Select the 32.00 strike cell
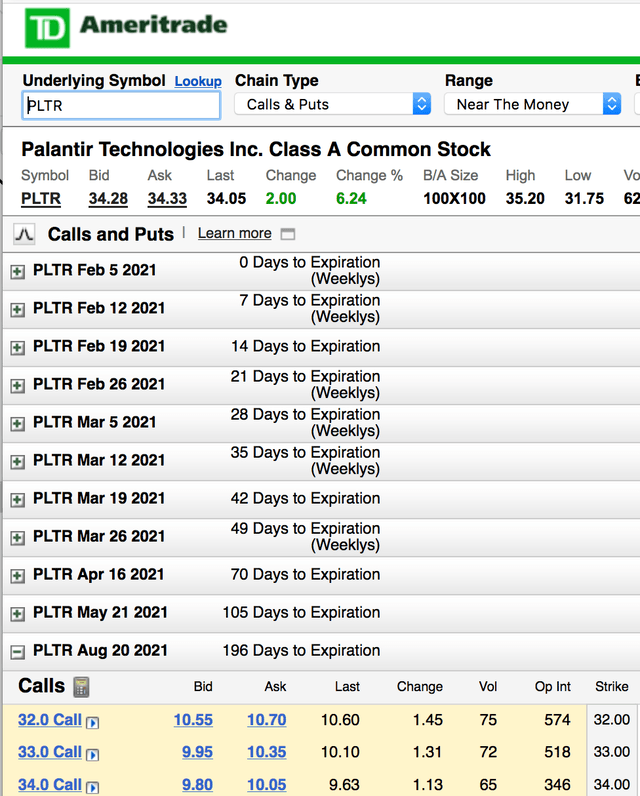The width and height of the screenshot is (640, 796). [x=612, y=720]
